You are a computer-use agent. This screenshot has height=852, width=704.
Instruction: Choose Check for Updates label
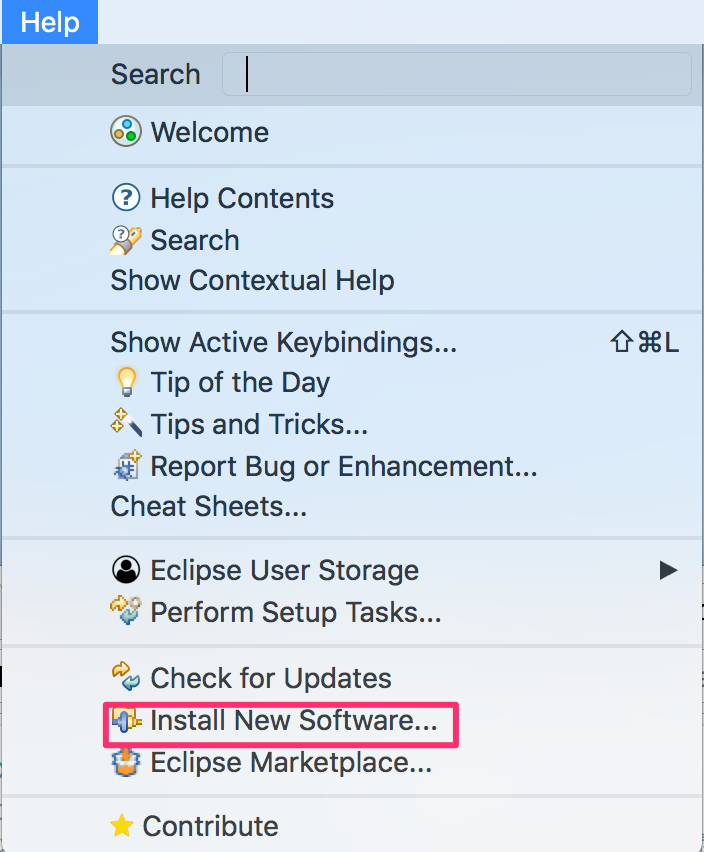click(271, 678)
